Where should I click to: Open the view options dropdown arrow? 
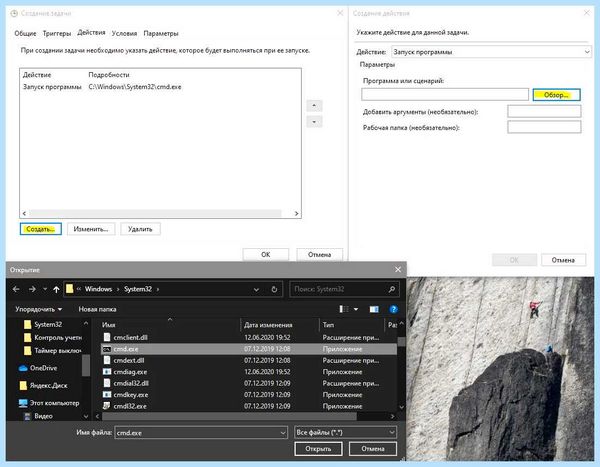pyautogui.click(x=356, y=309)
